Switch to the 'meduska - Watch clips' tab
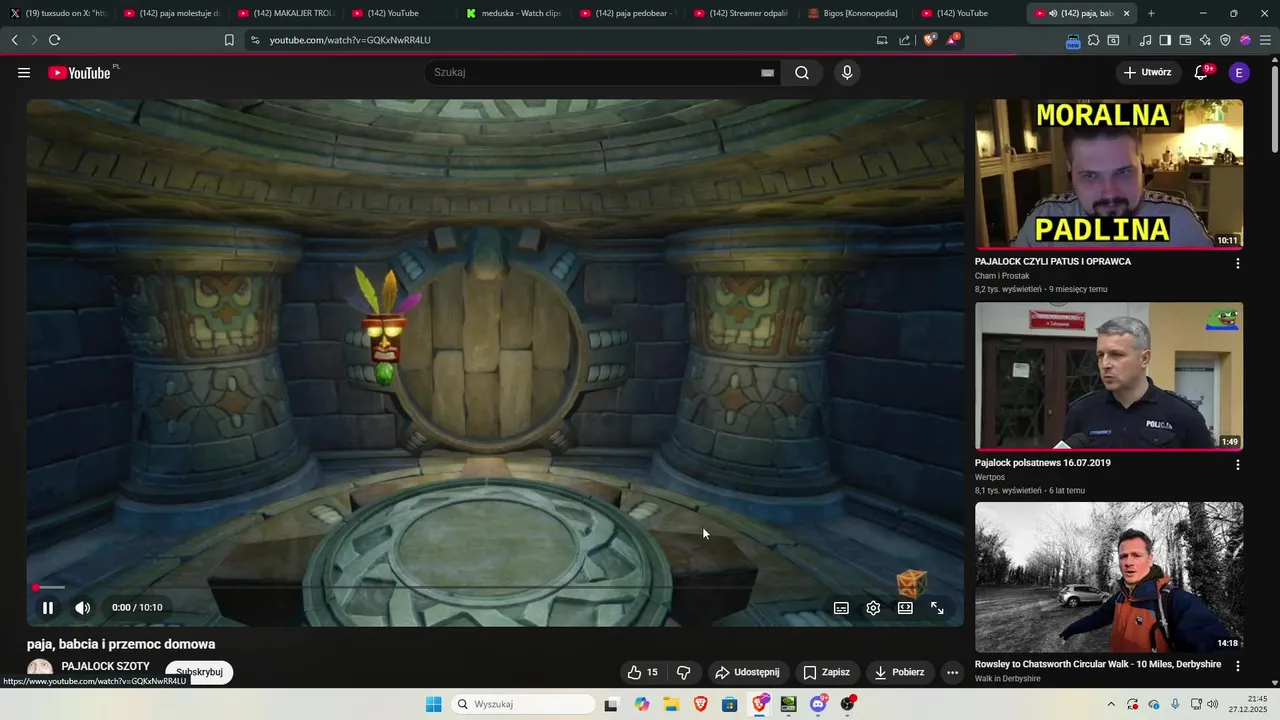Screen dimensions: 1280x720 click(x=513, y=13)
